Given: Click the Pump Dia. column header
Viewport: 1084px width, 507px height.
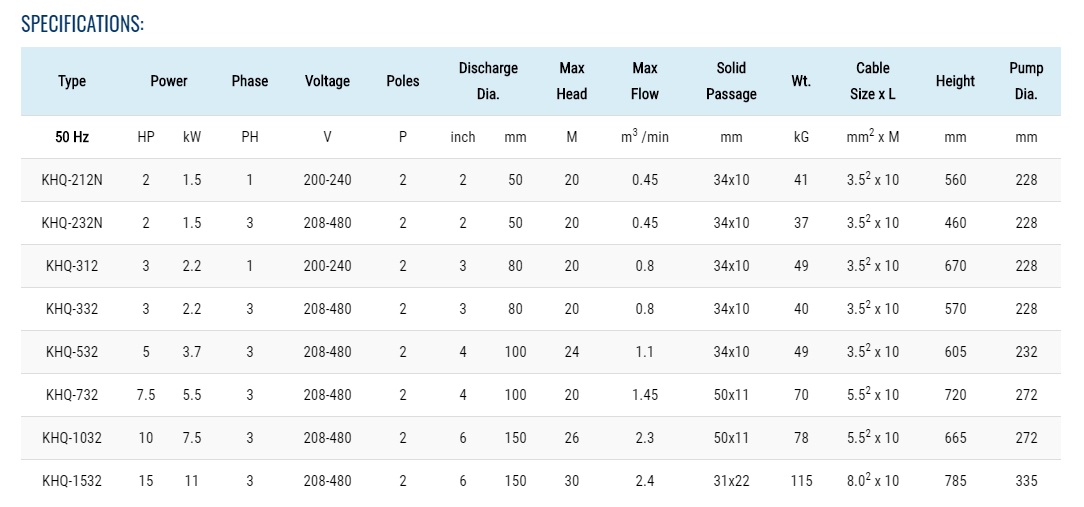Looking at the screenshot, I should pos(1026,81).
